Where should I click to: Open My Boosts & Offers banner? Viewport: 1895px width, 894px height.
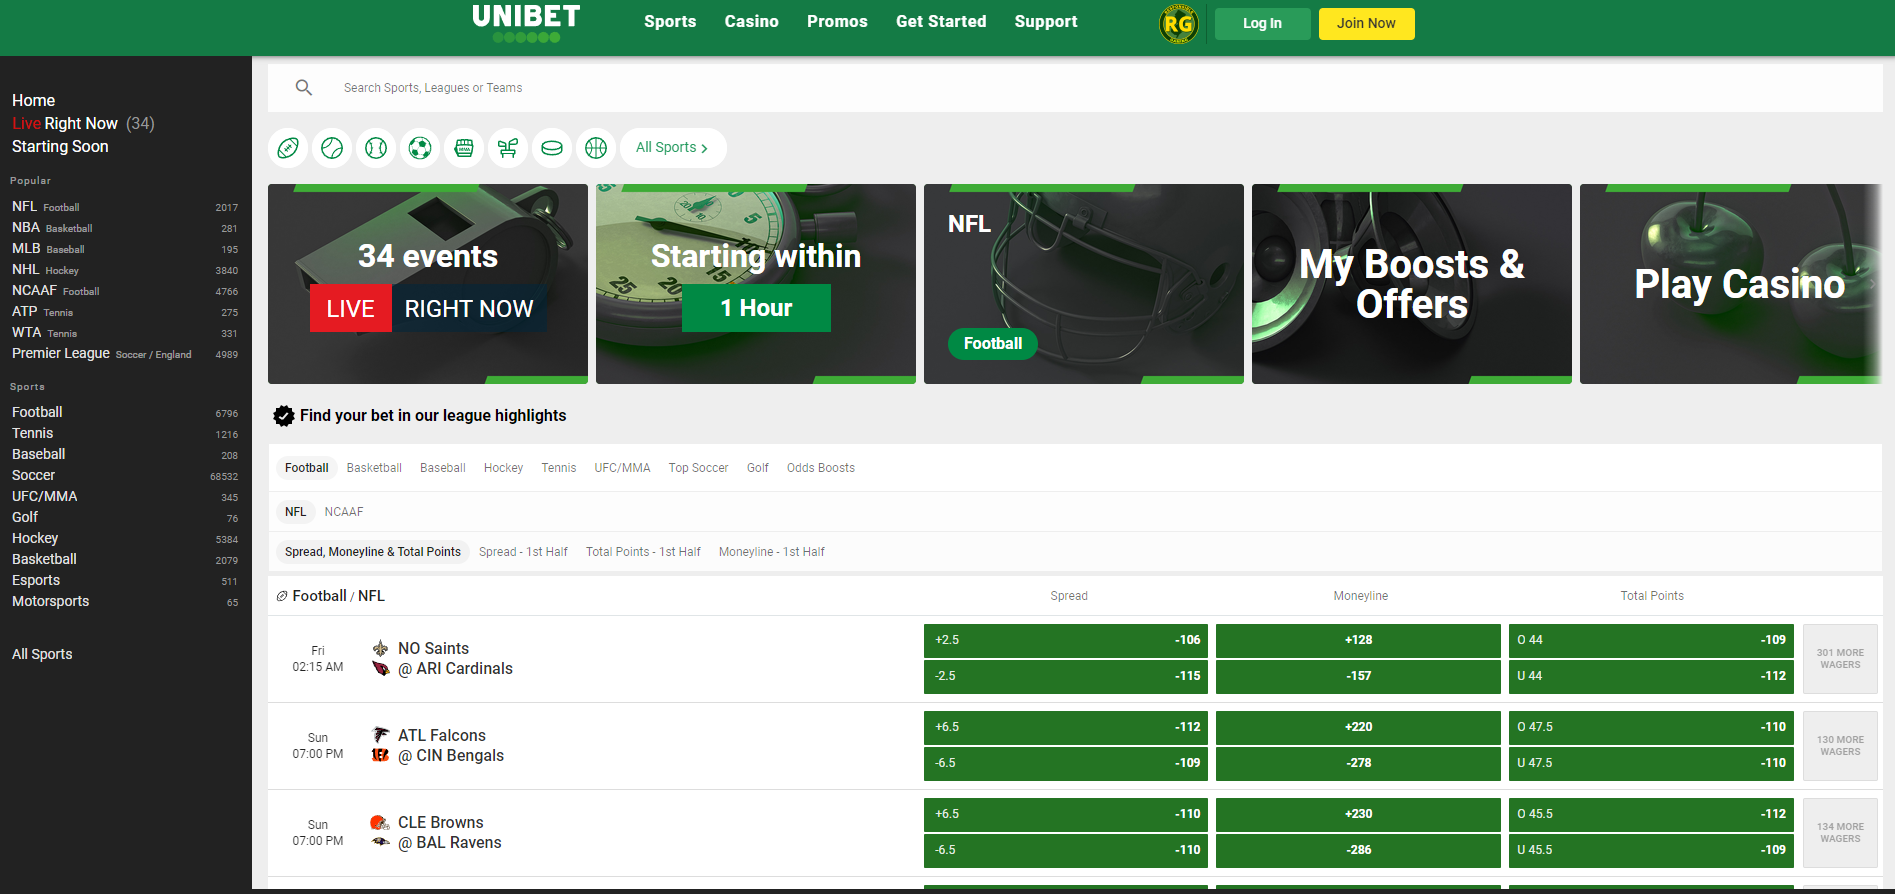pyautogui.click(x=1412, y=284)
